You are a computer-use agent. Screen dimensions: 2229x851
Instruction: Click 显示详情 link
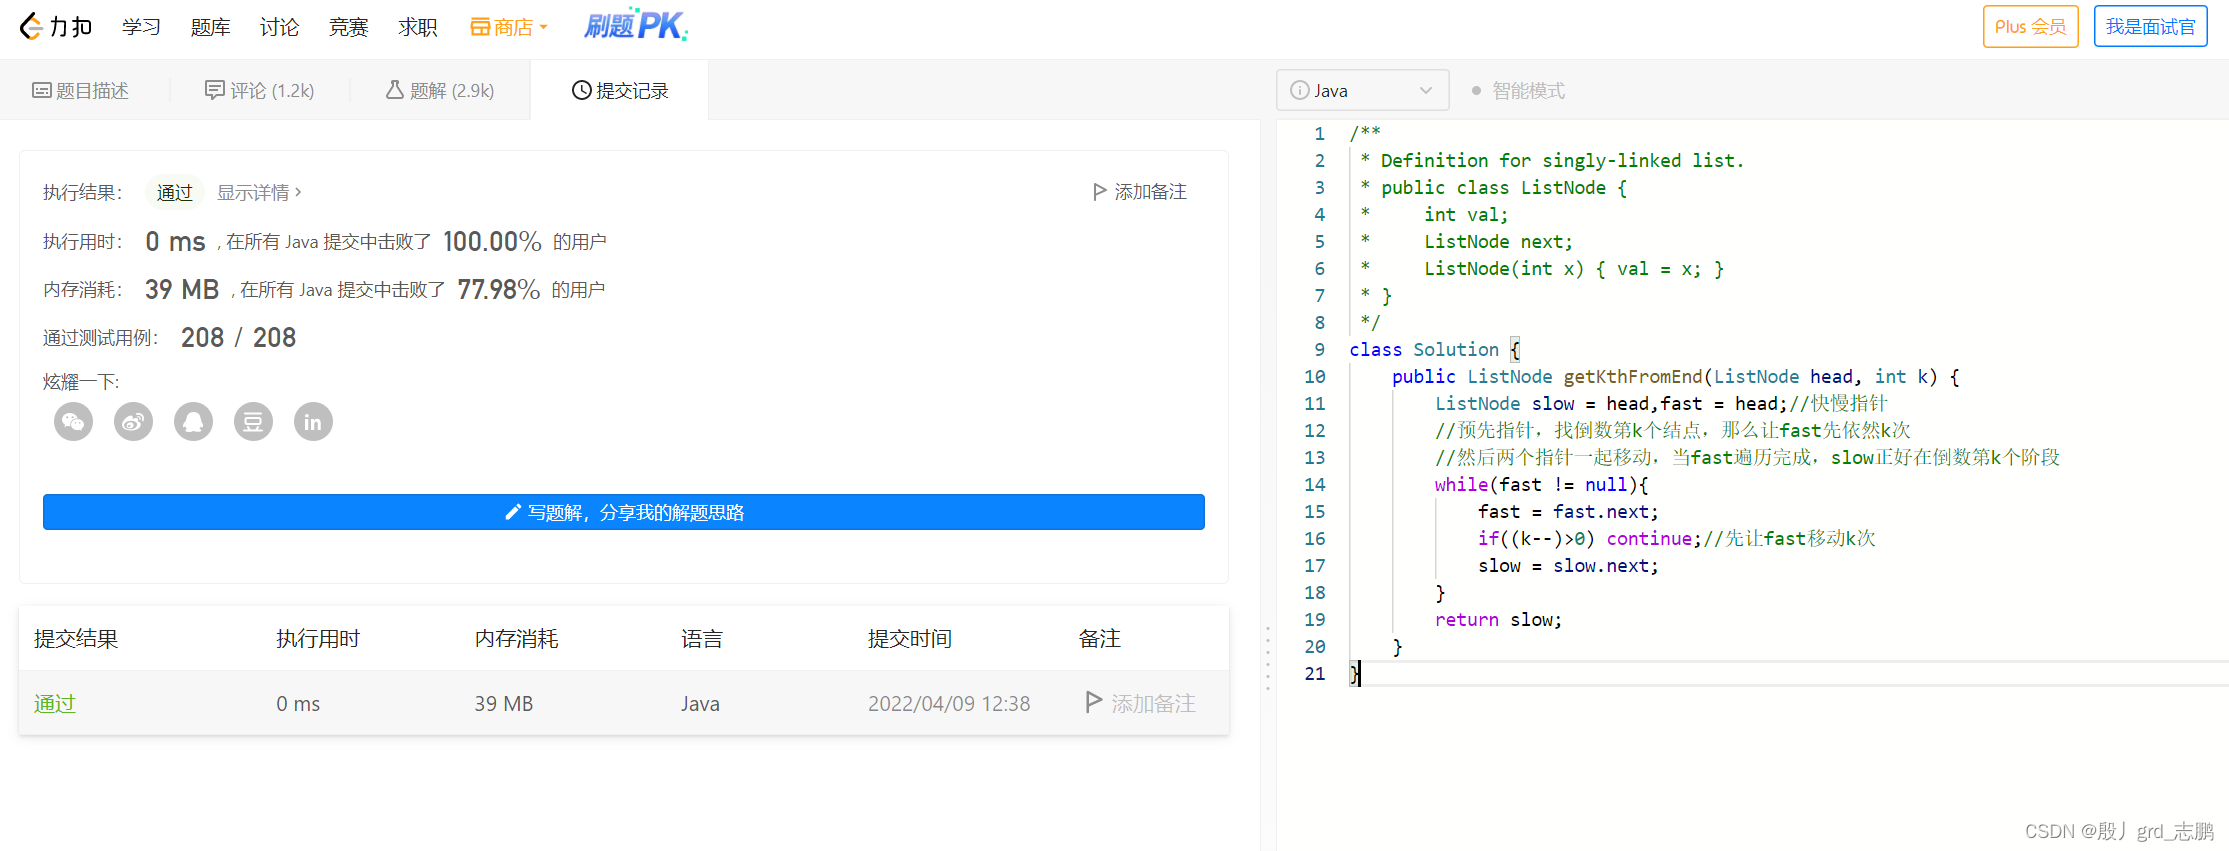(x=259, y=192)
